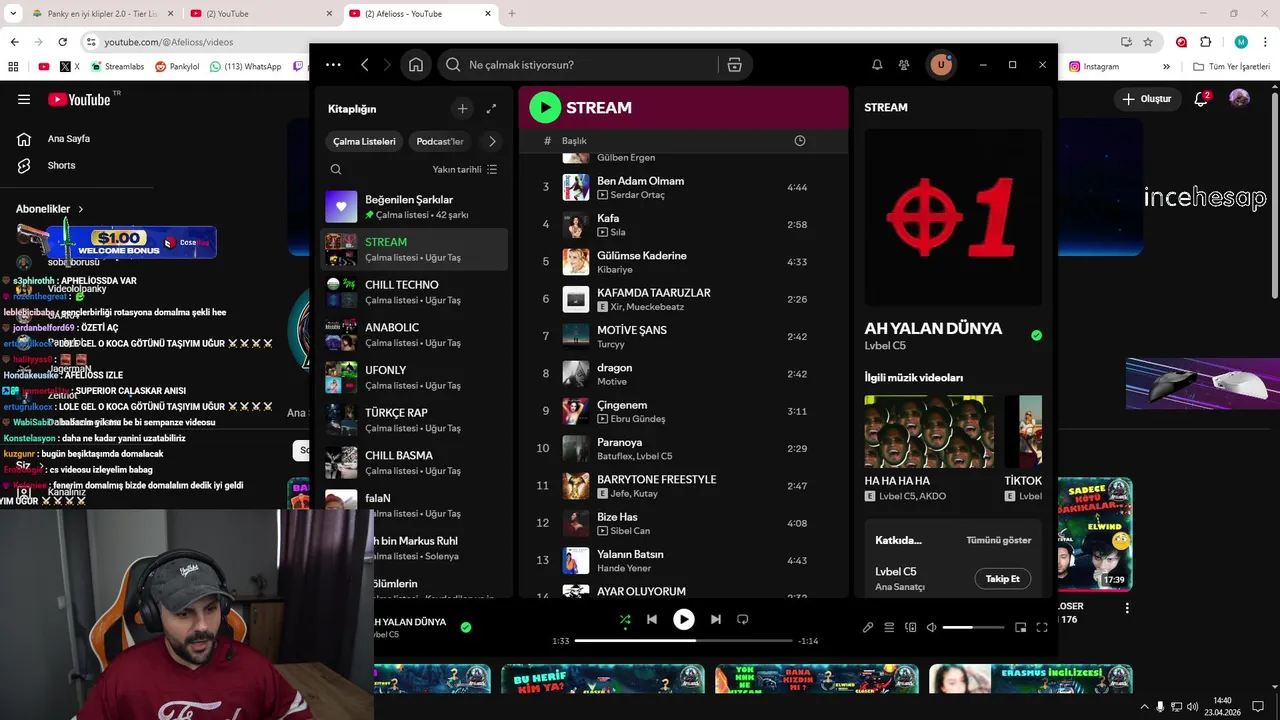Open the AH YALAN DÜNYA album cover
This screenshot has height=720, width=1280.
tap(953, 218)
